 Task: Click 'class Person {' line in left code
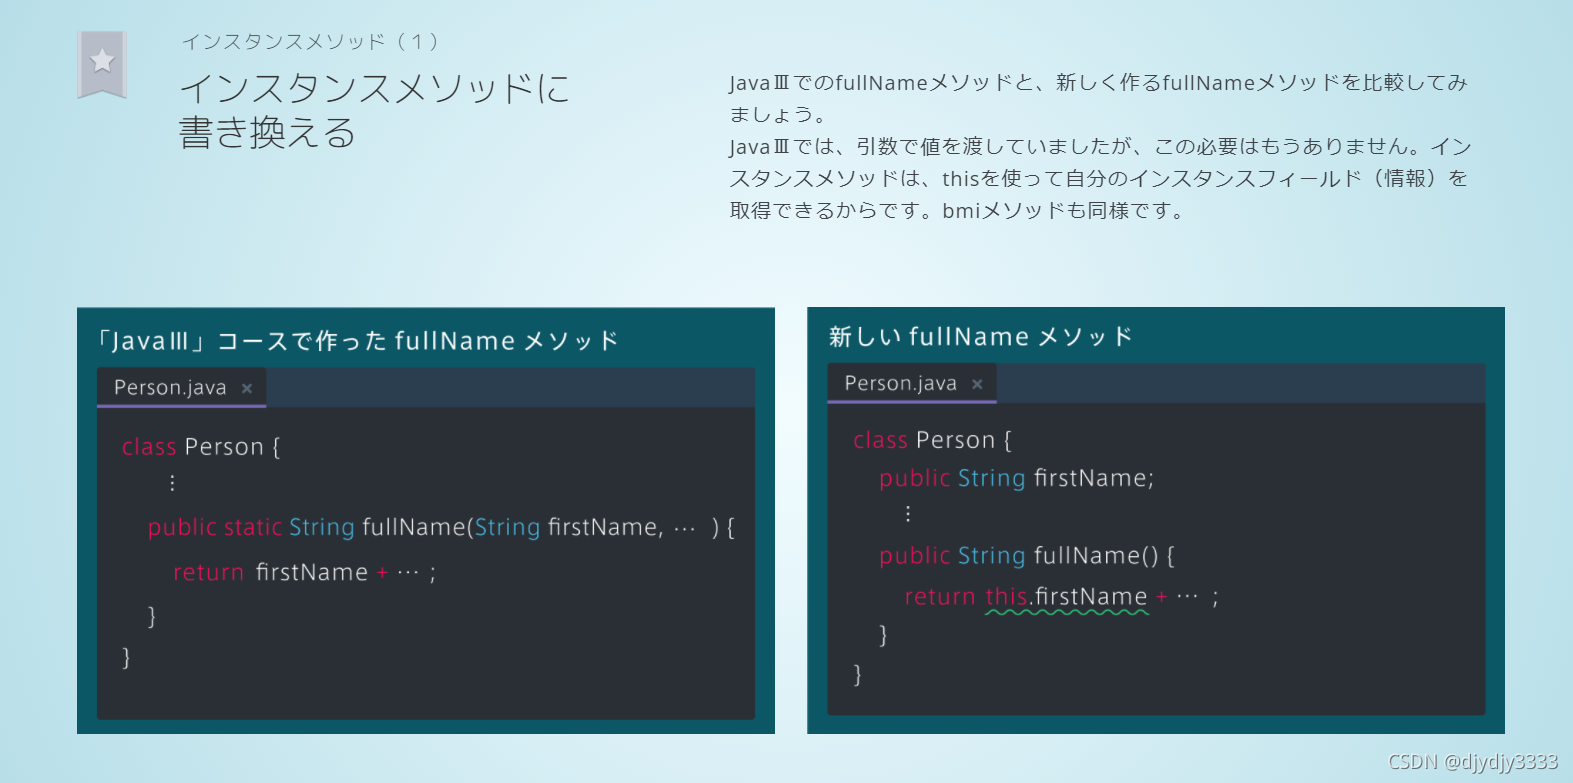click(201, 447)
